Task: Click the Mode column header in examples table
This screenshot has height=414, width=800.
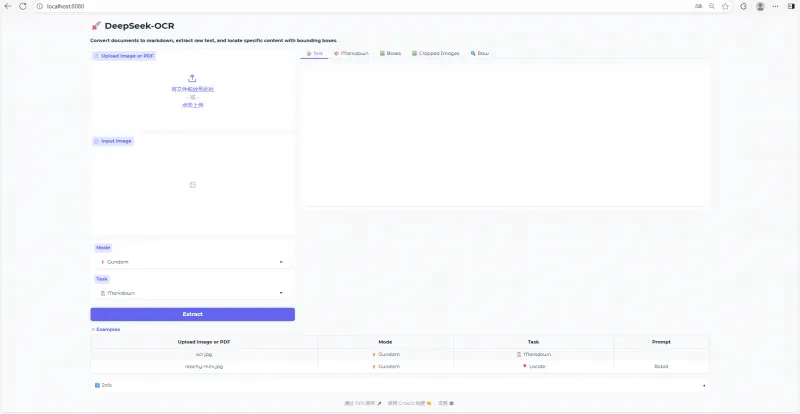Action: coord(386,342)
